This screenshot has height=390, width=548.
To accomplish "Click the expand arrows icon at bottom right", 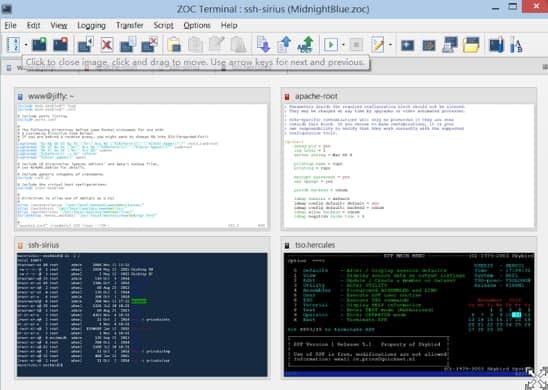I will [537, 378].
